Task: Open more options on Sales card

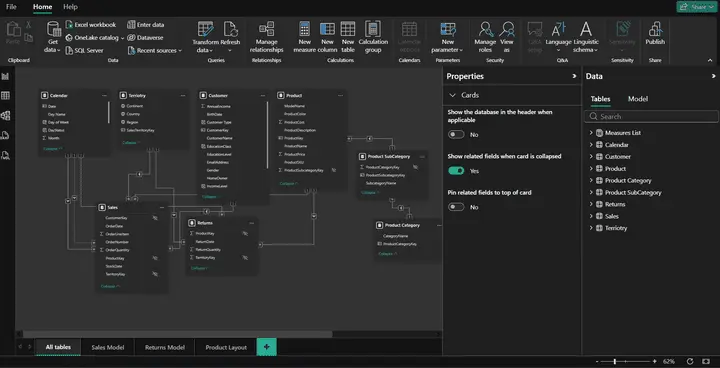Action: point(162,208)
